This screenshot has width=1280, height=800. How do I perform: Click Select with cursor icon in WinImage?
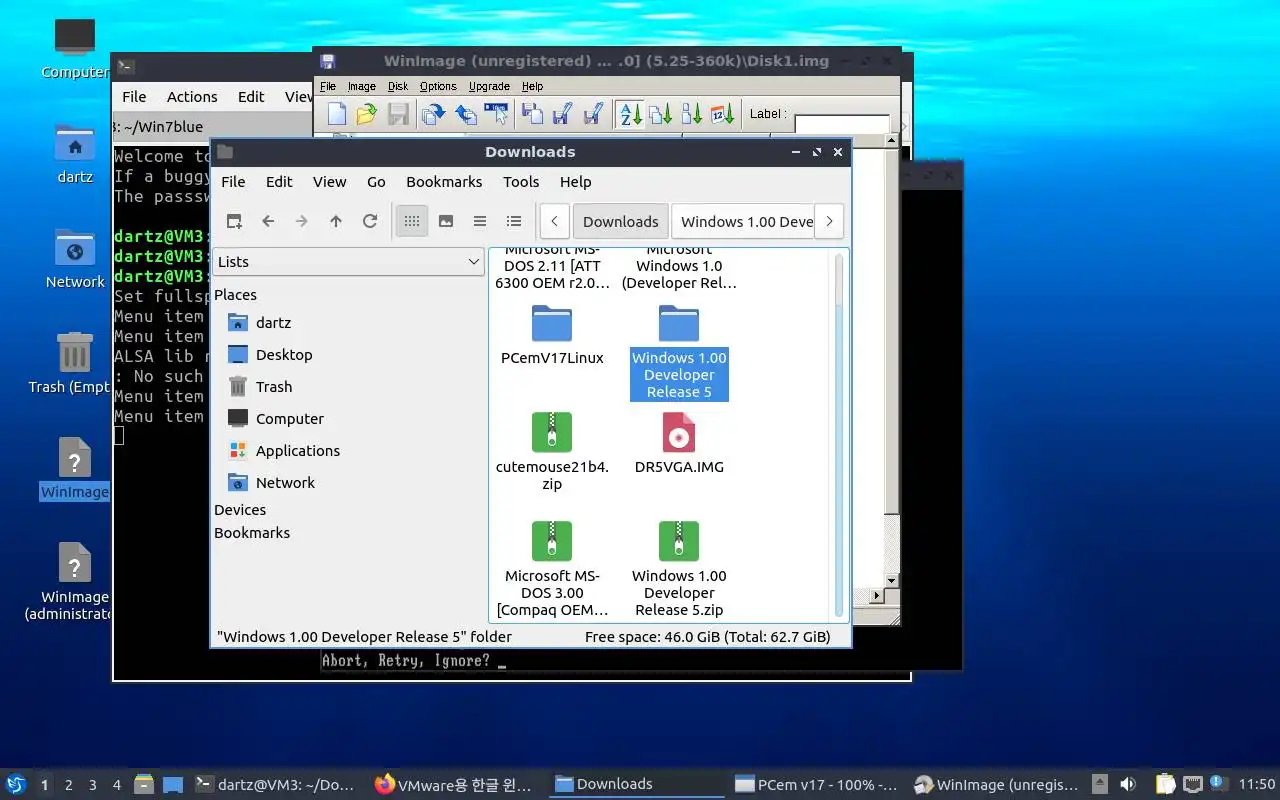(496, 114)
